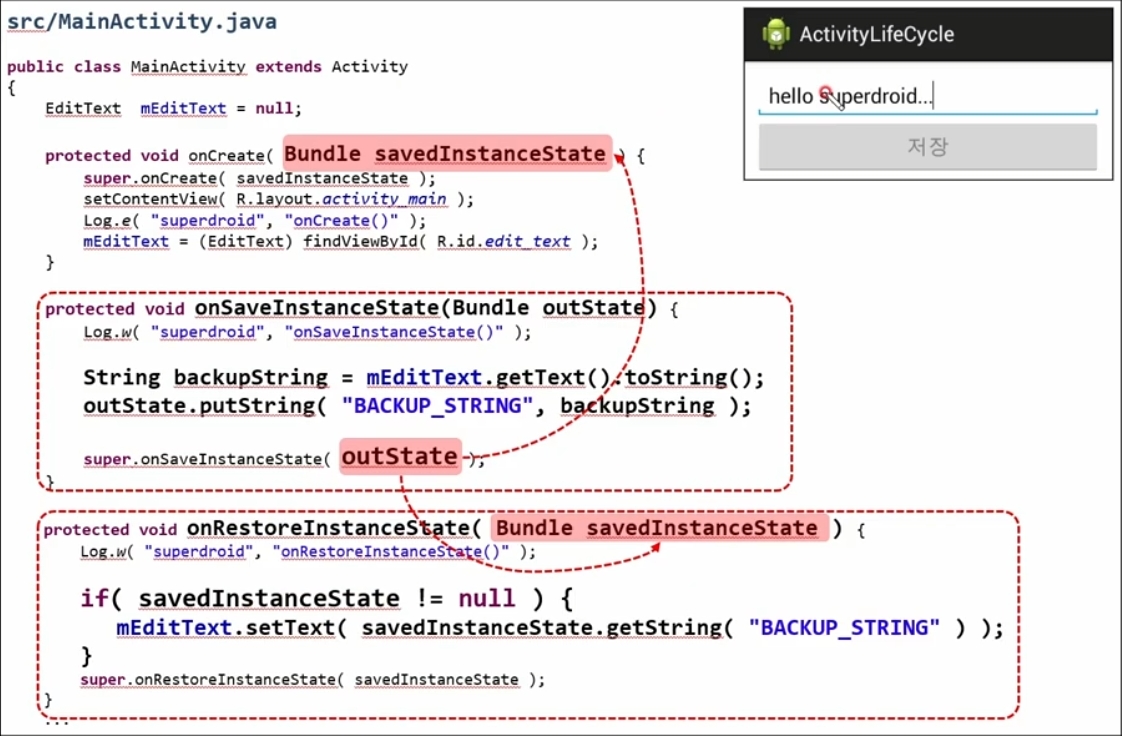Click the setContentView( R.layout.activity_main ) line
The width and height of the screenshot is (1122, 736).
point(278,200)
